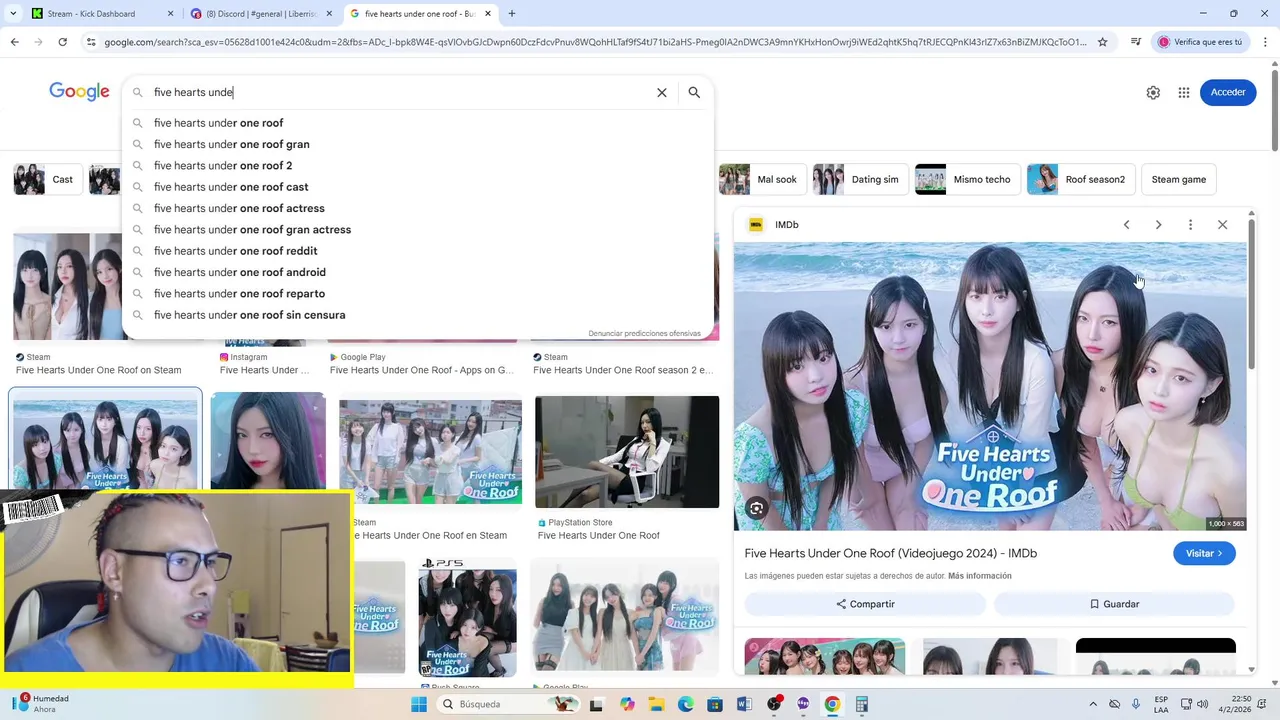Open Copilot from taskbar
The image size is (1280, 720).
point(627,704)
